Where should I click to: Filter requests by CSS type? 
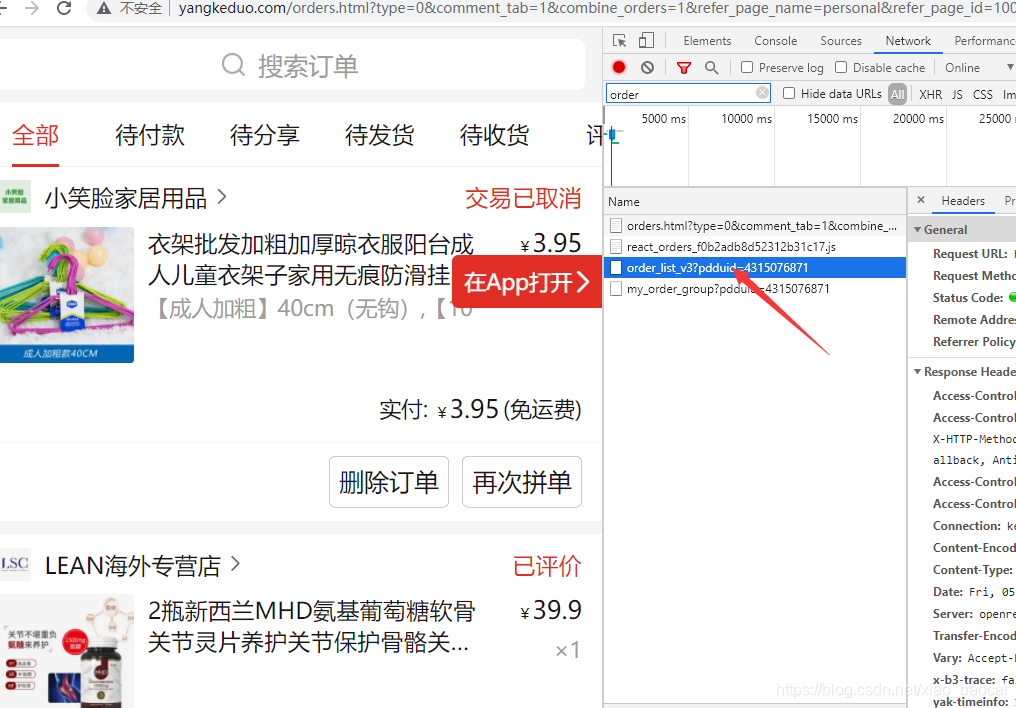pos(982,94)
